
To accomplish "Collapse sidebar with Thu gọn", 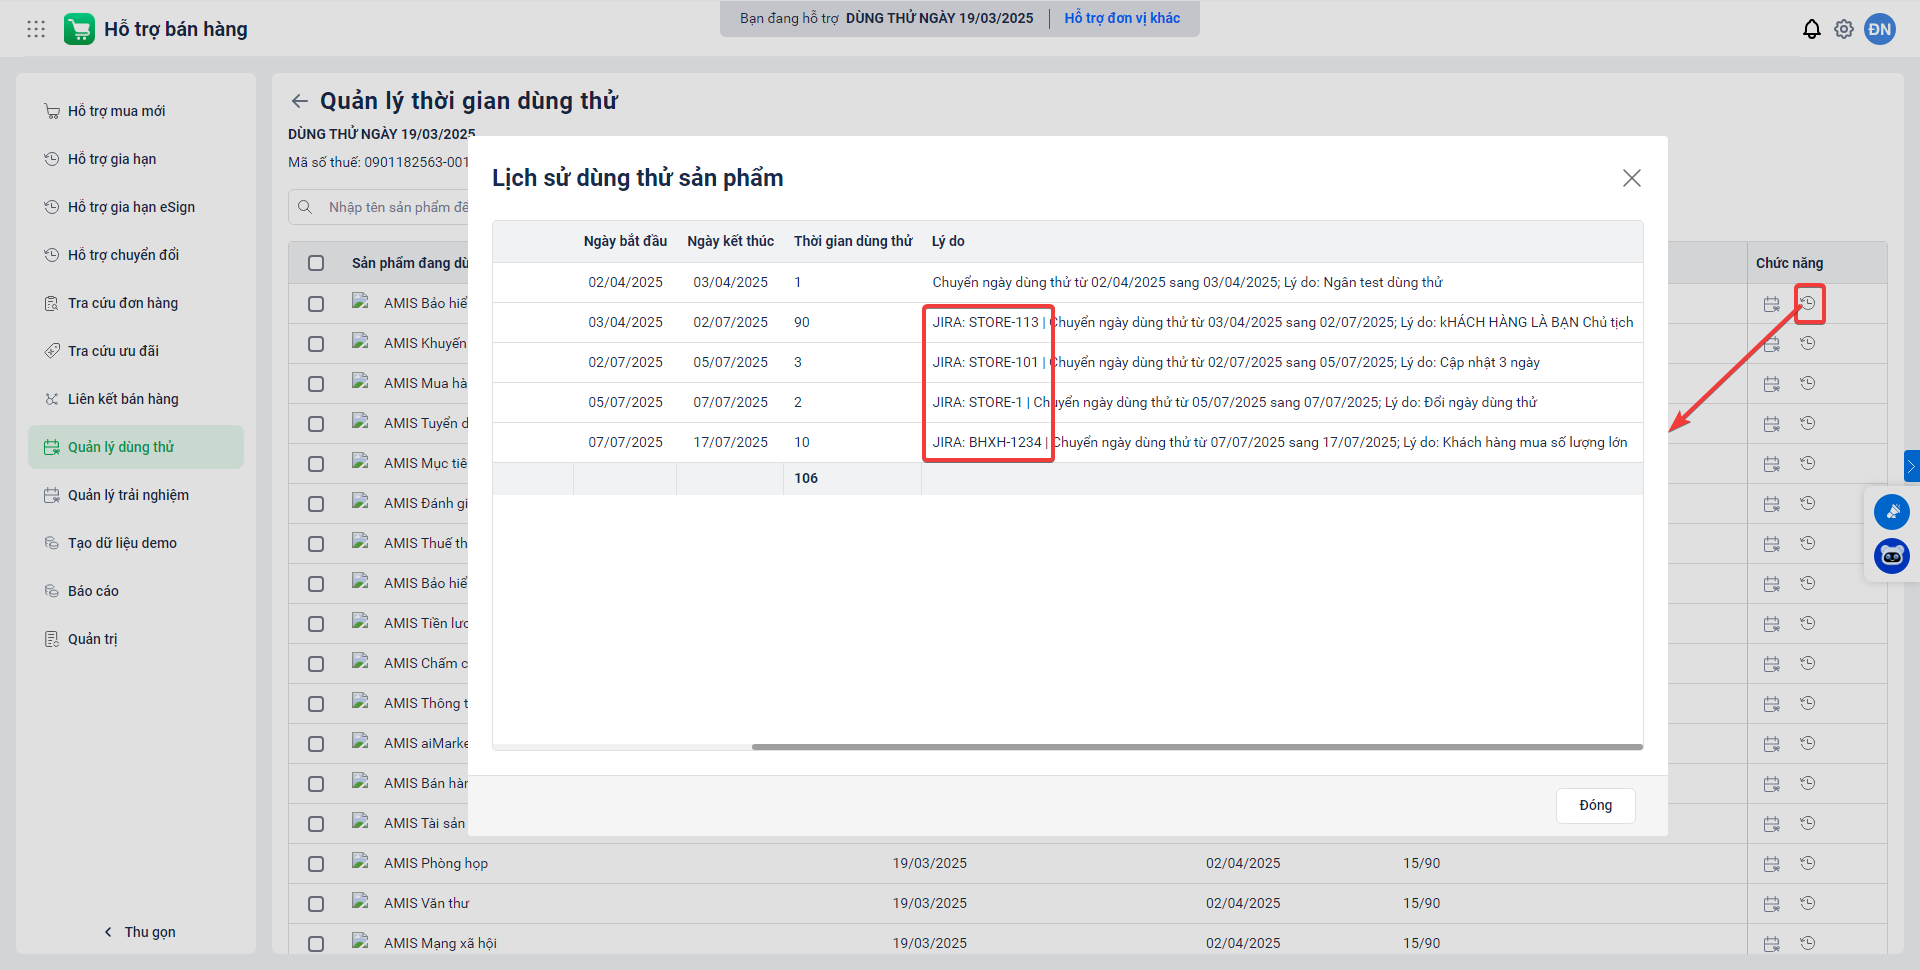I will click(x=139, y=932).
